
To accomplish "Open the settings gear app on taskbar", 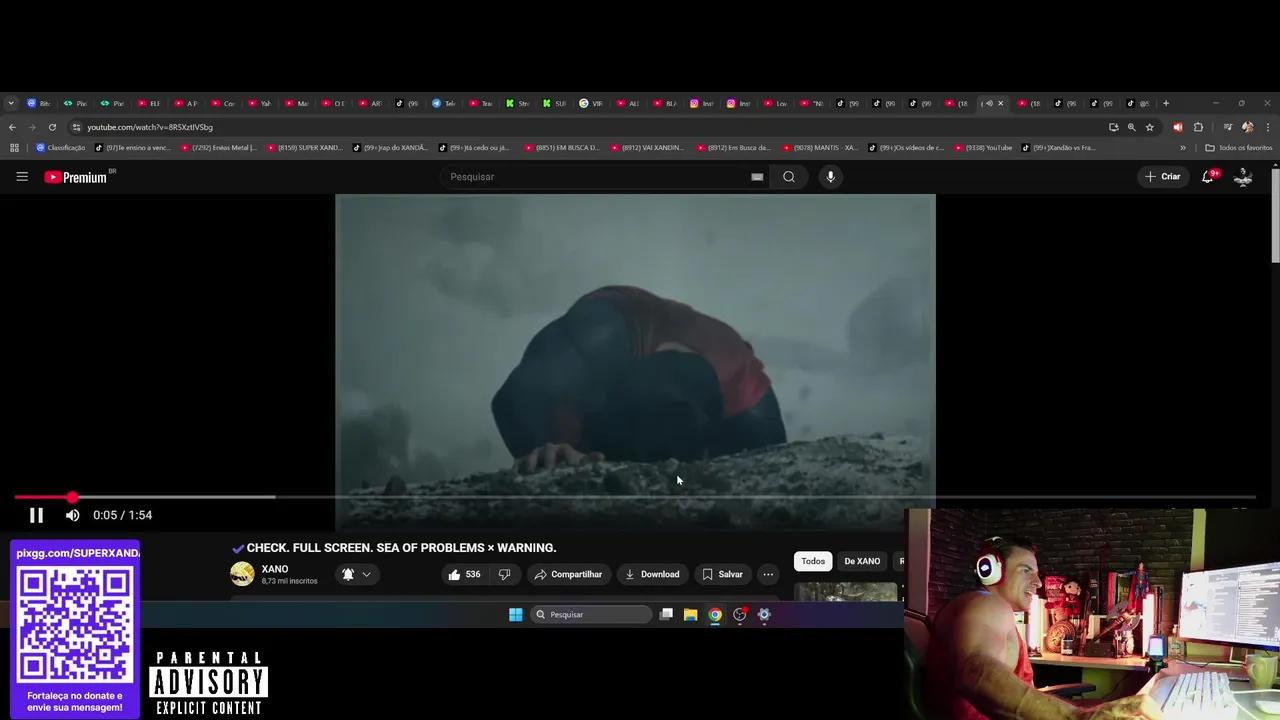I will coord(764,614).
